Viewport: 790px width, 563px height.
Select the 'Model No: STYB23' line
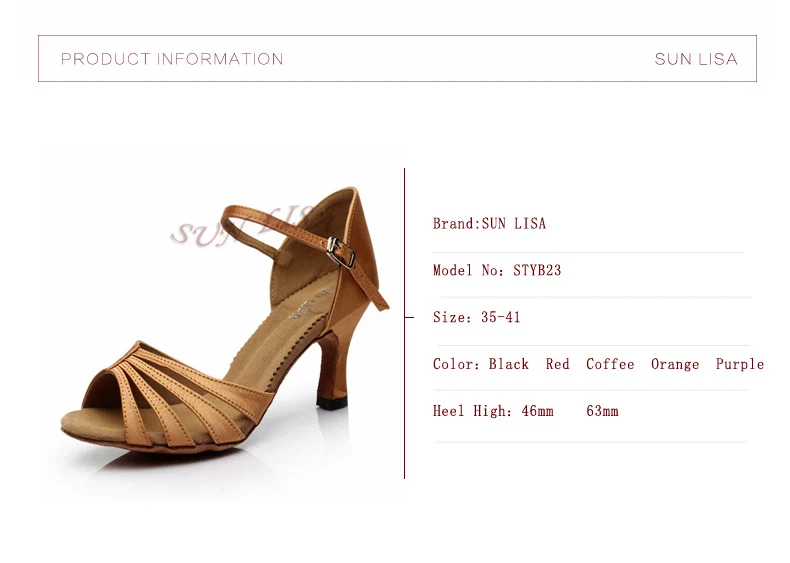tap(497, 270)
